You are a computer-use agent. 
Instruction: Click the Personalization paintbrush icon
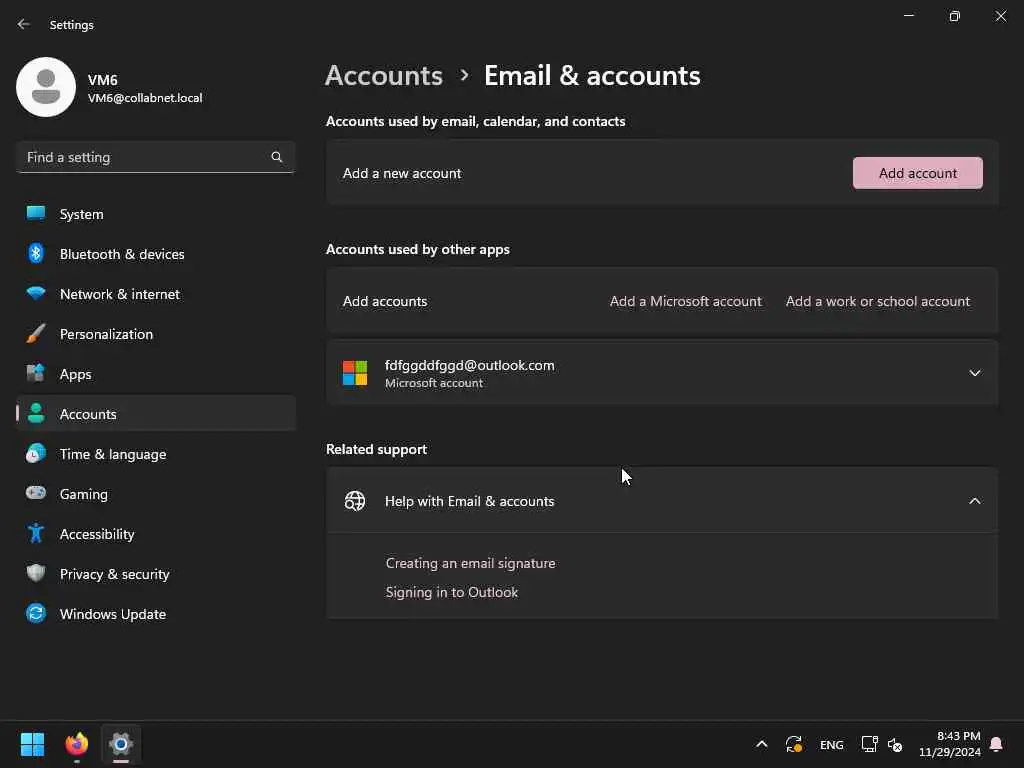click(36, 334)
